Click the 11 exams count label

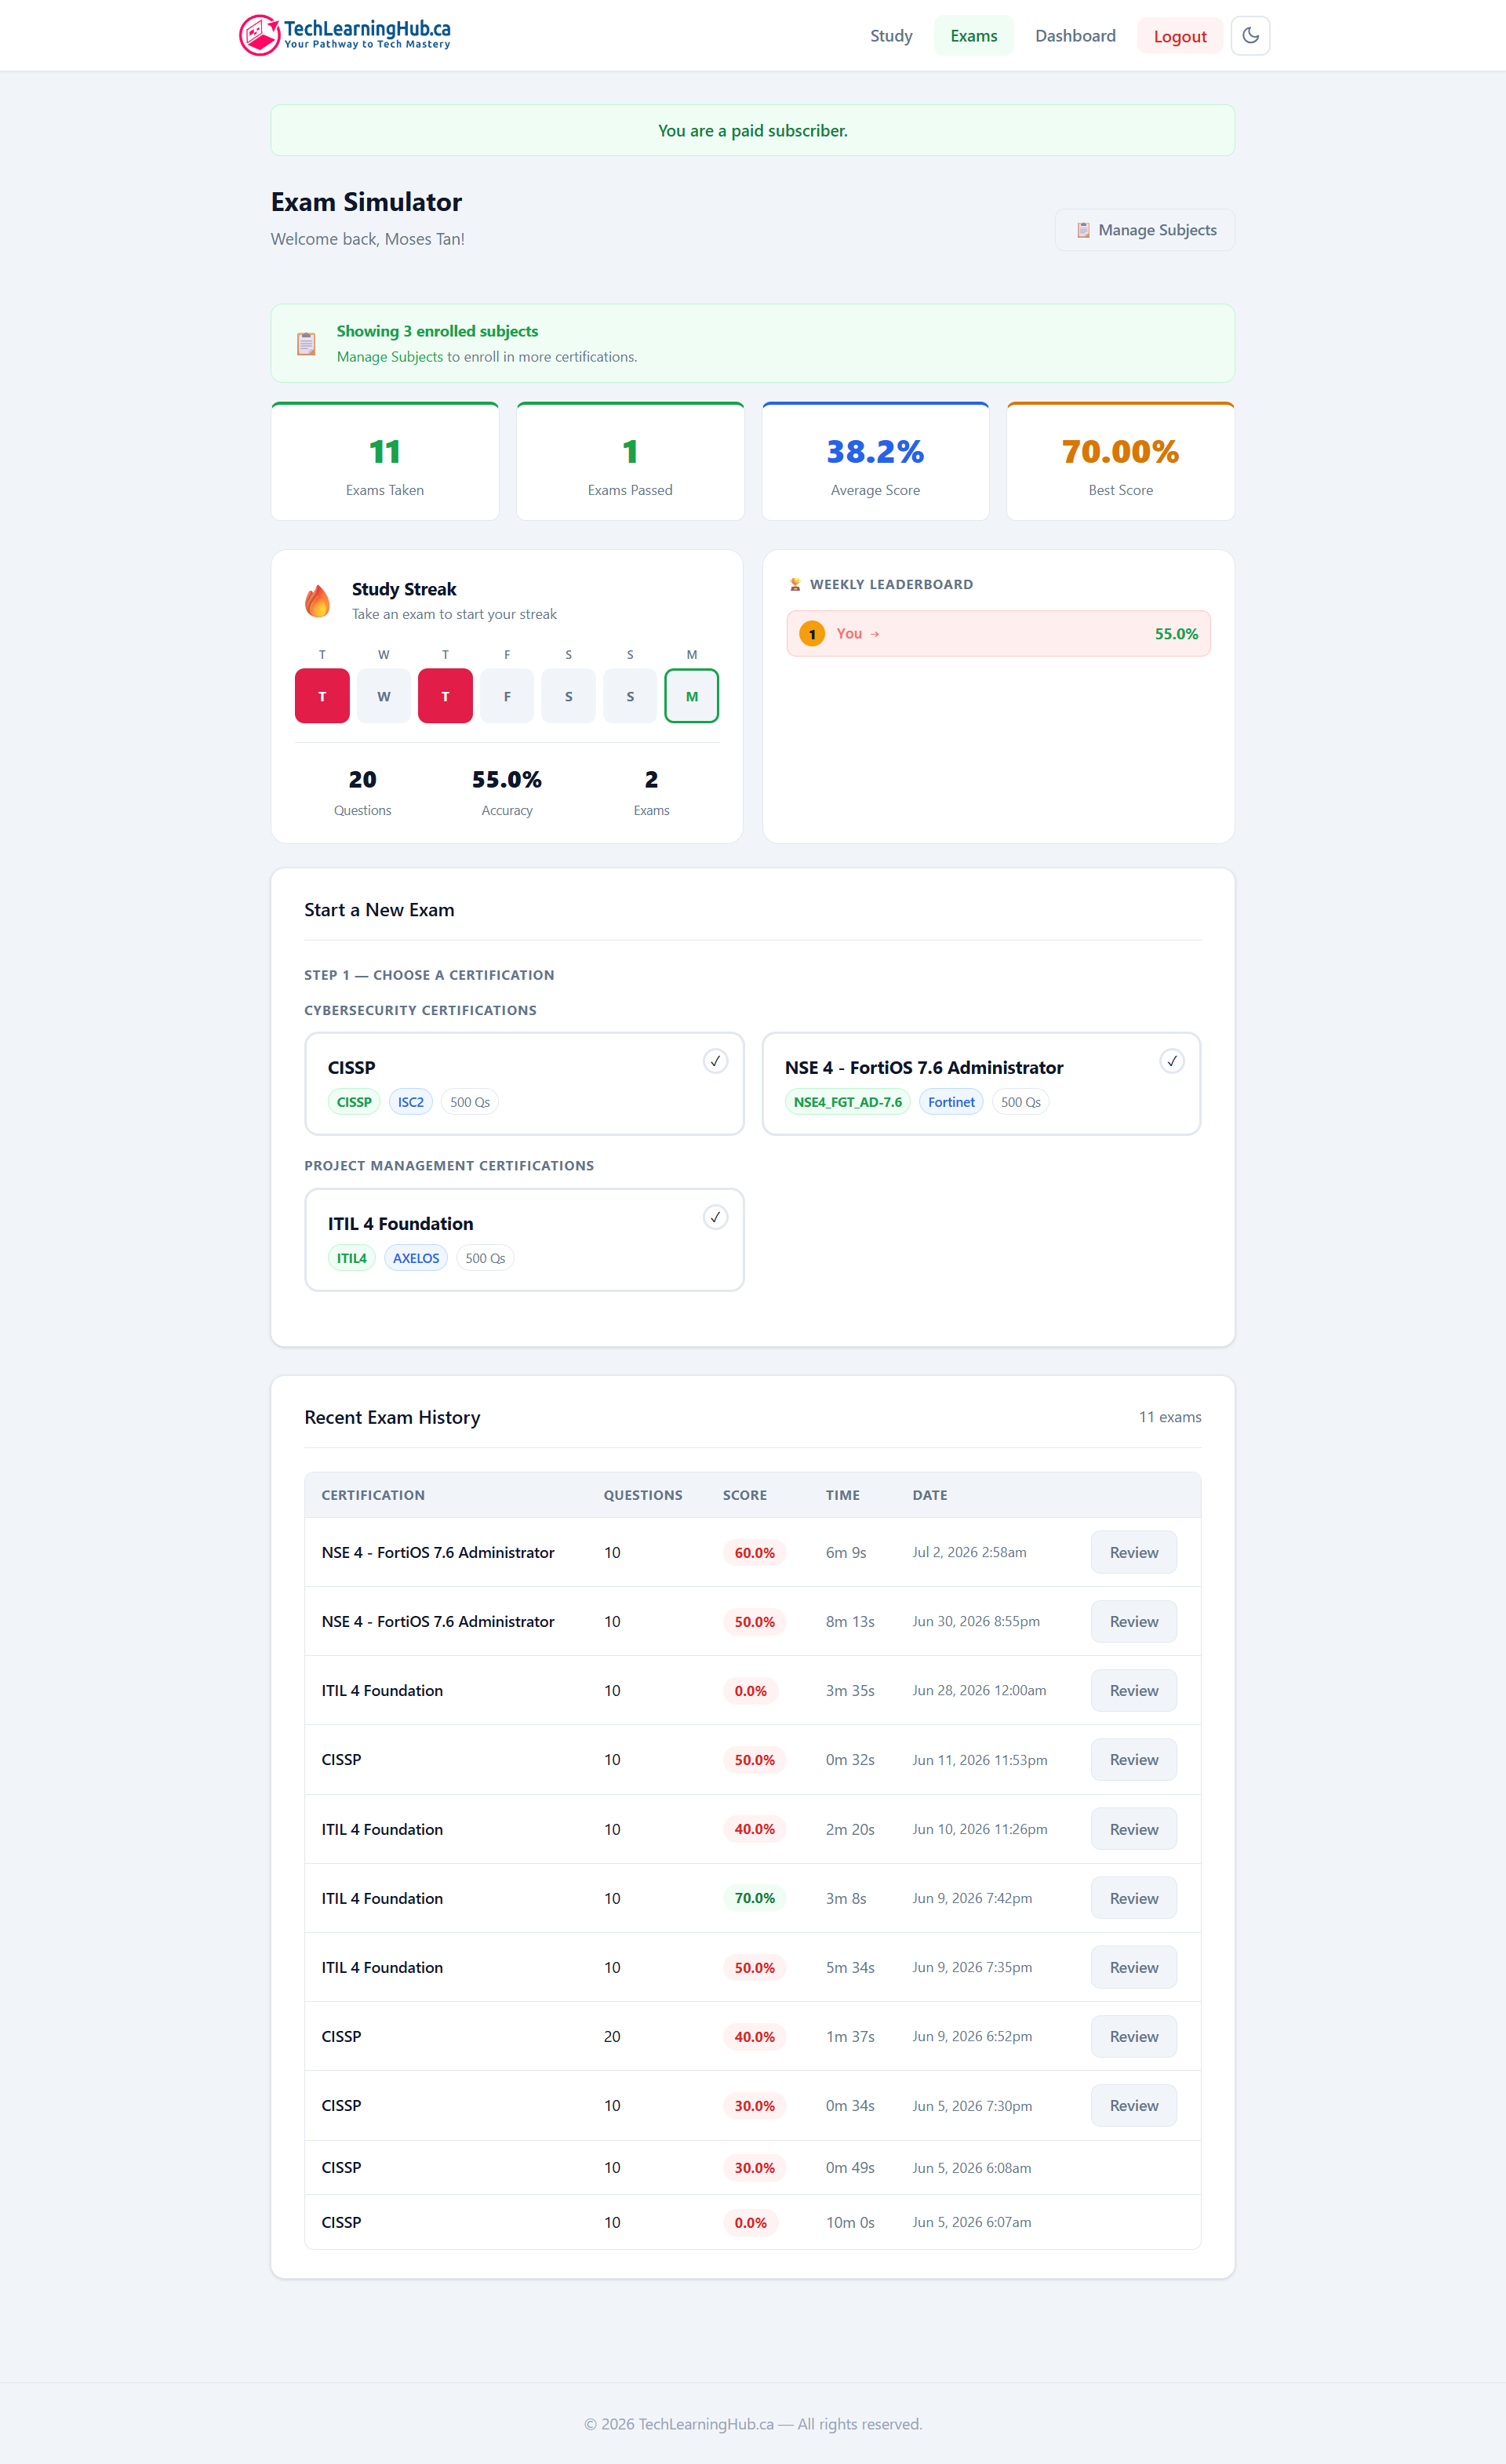[1170, 1417]
